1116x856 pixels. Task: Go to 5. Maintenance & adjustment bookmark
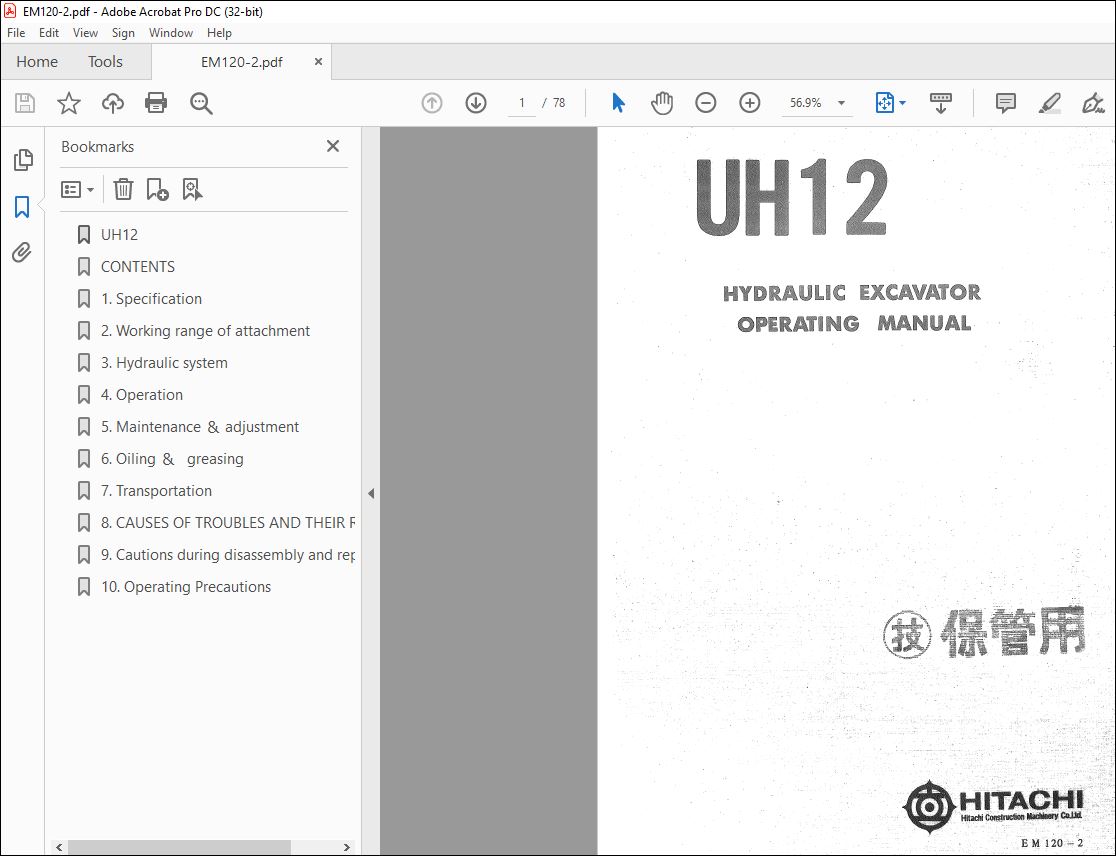click(200, 427)
